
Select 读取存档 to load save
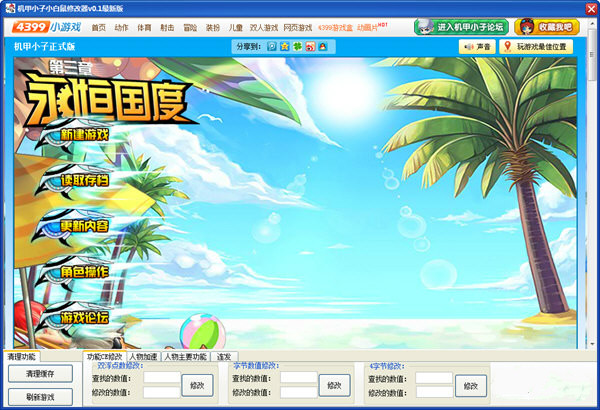[83, 180]
